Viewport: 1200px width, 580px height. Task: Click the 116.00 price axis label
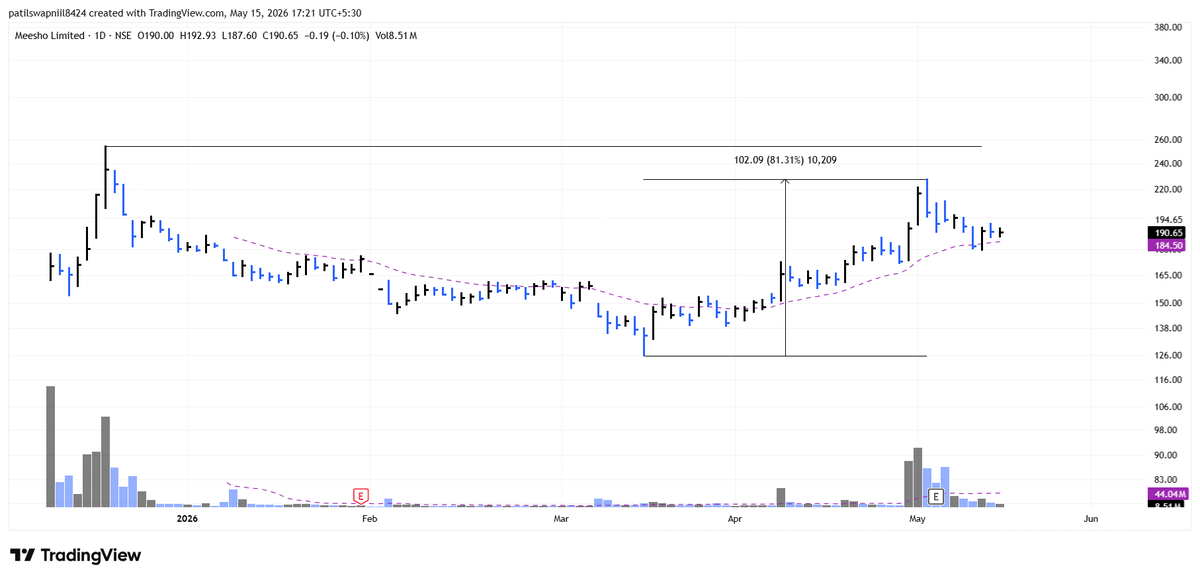(1168, 380)
